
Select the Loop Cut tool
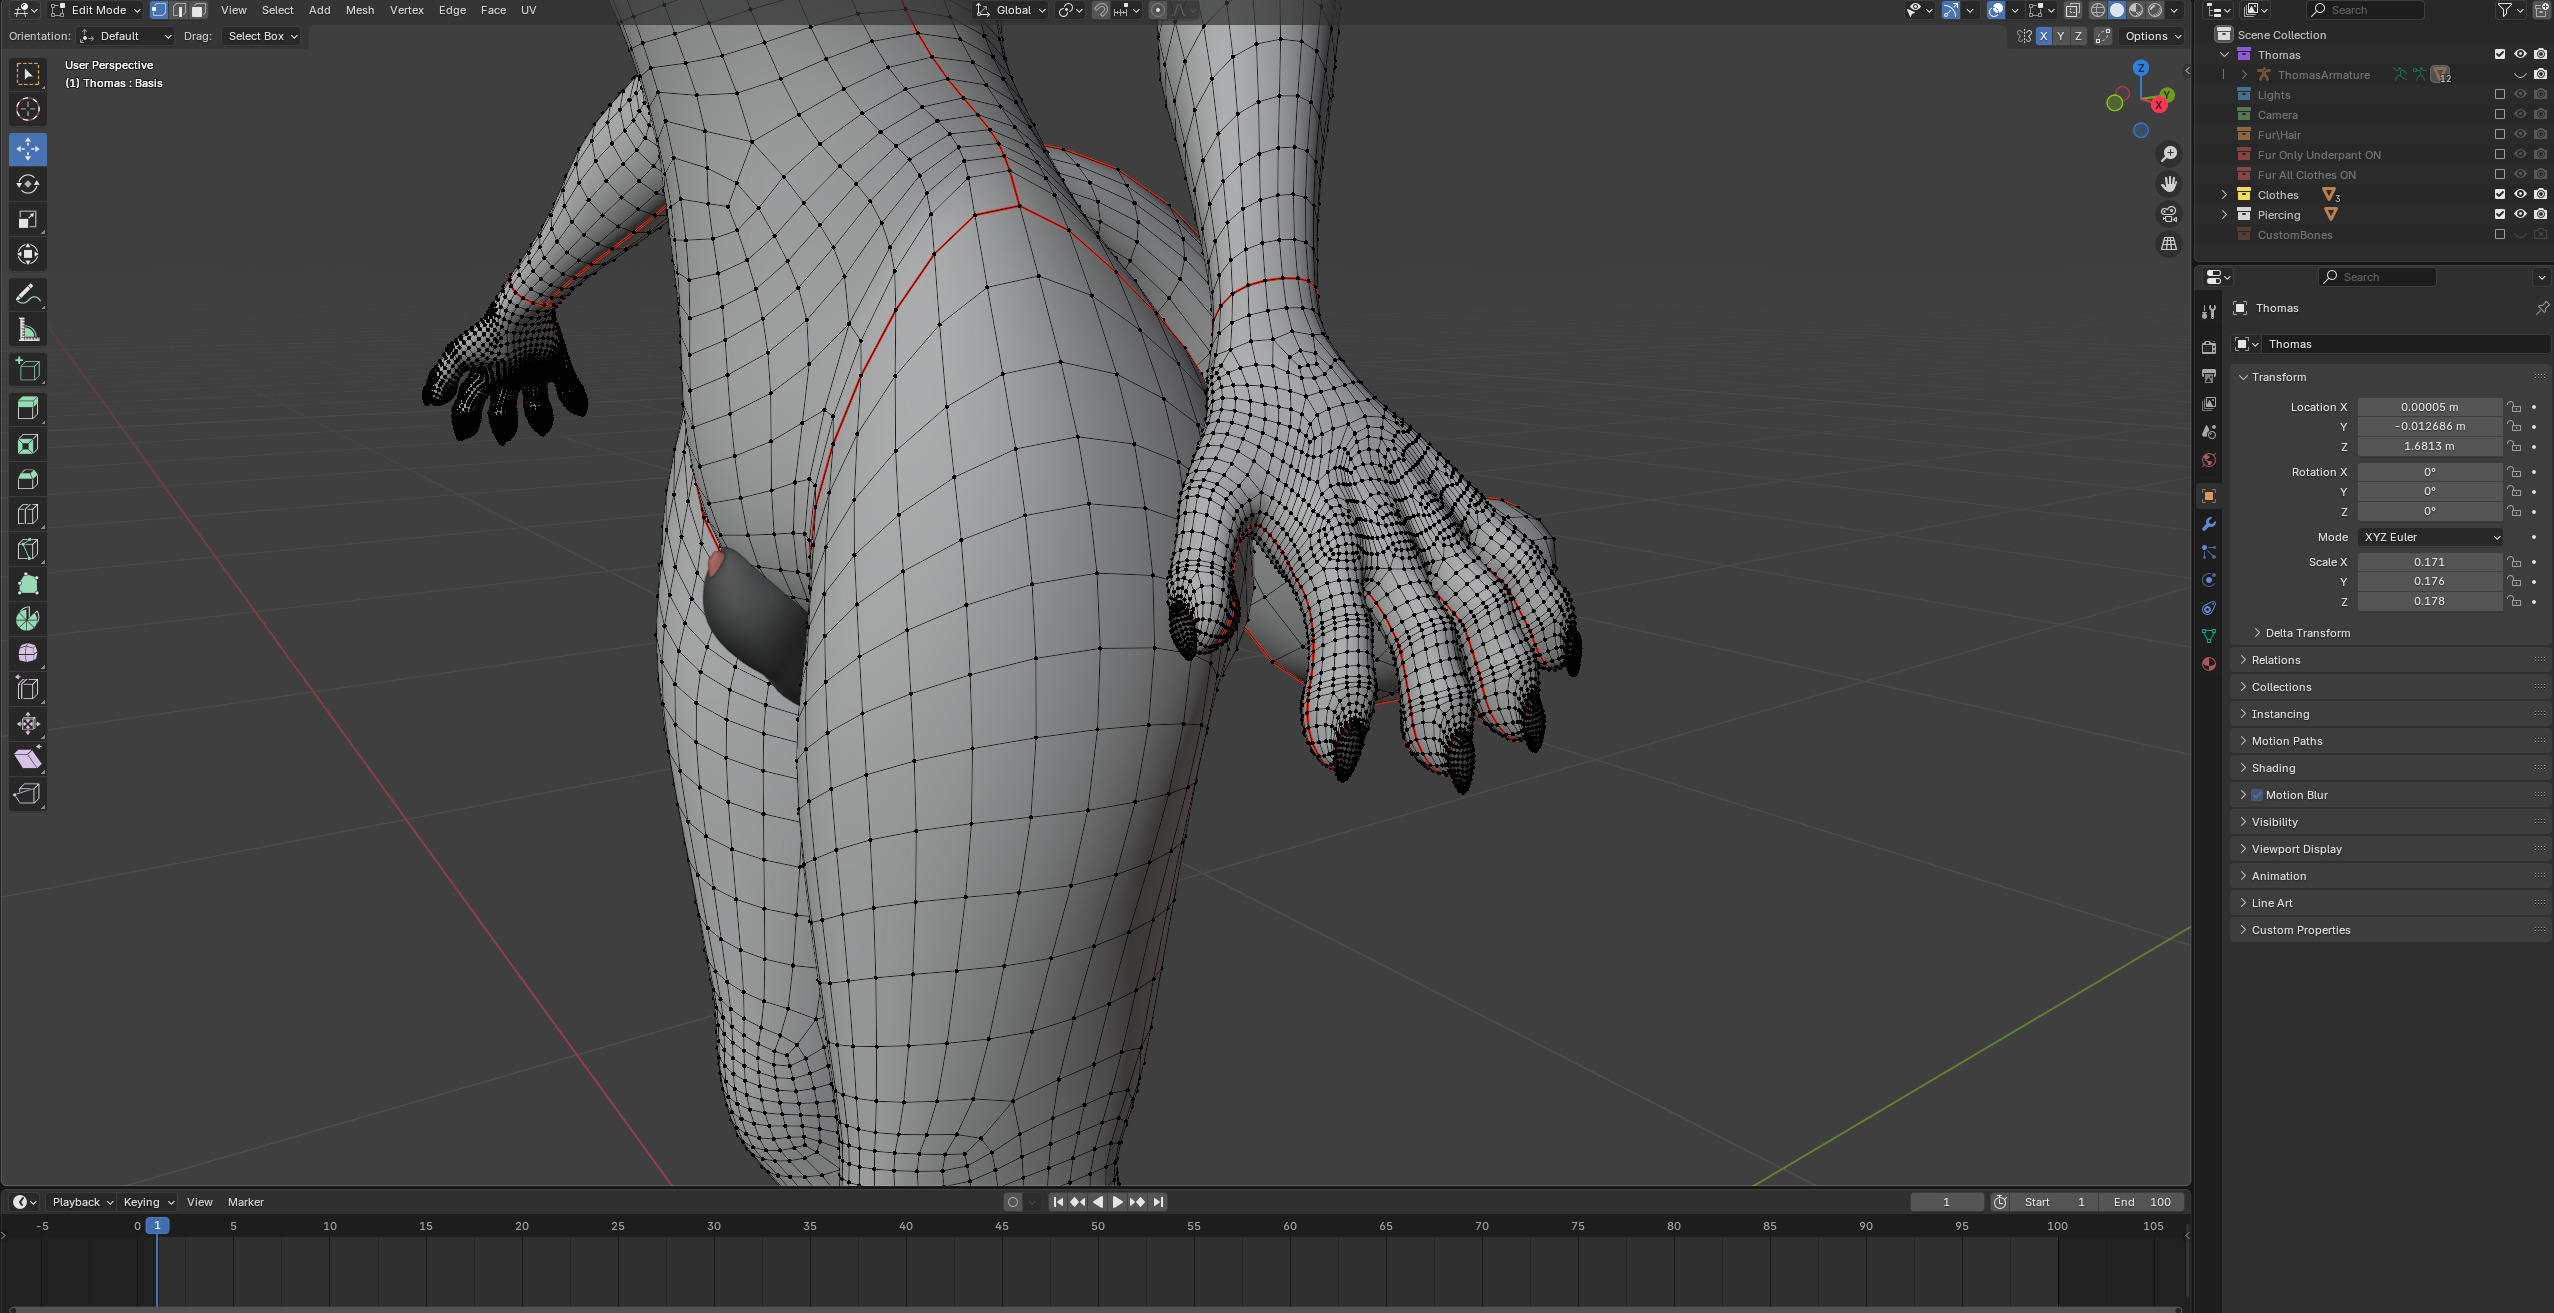point(28,514)
